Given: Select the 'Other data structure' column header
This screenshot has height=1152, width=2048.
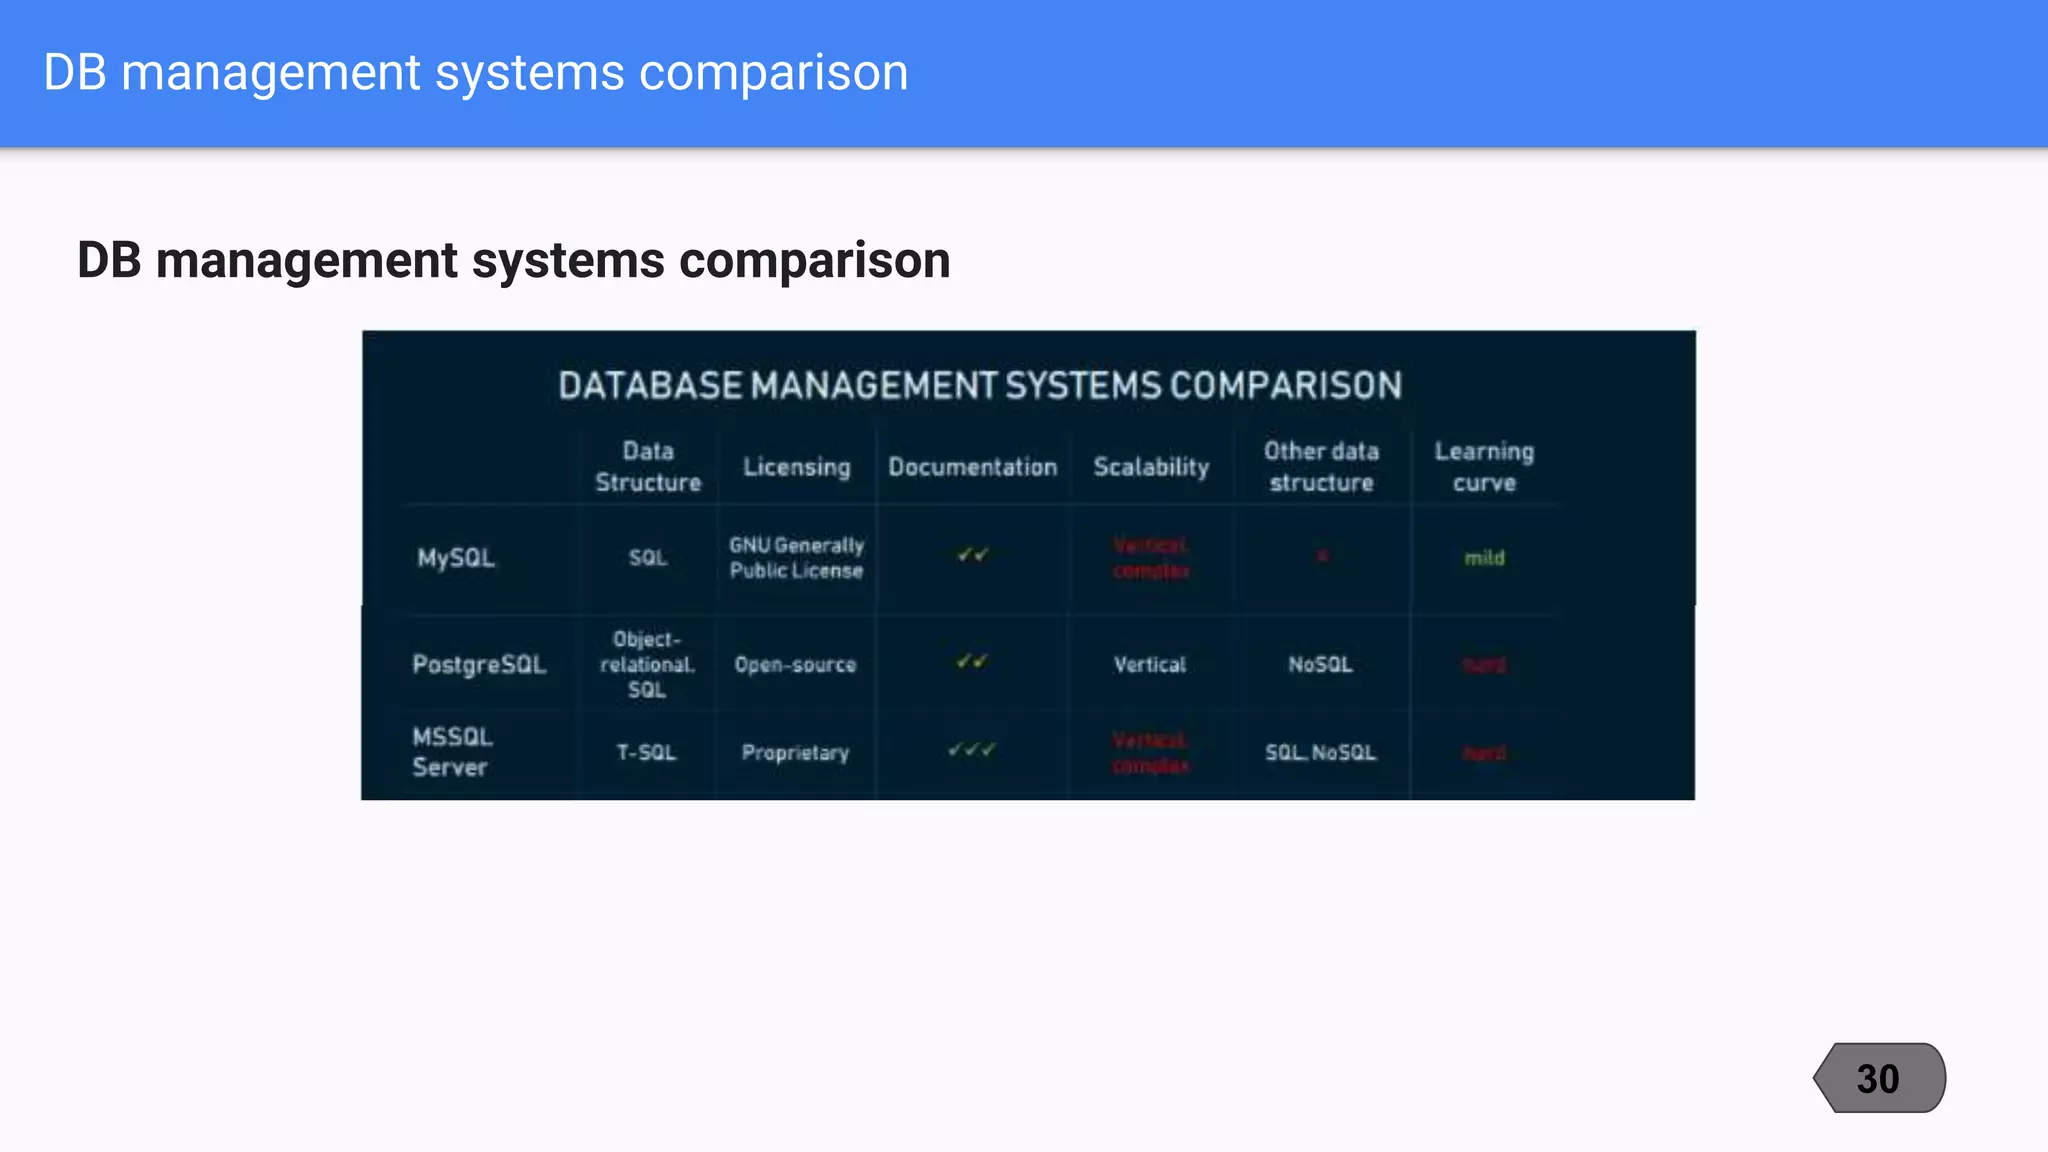Looking at the screenshot, I should pyautogui.click(x=1321, y=467).
